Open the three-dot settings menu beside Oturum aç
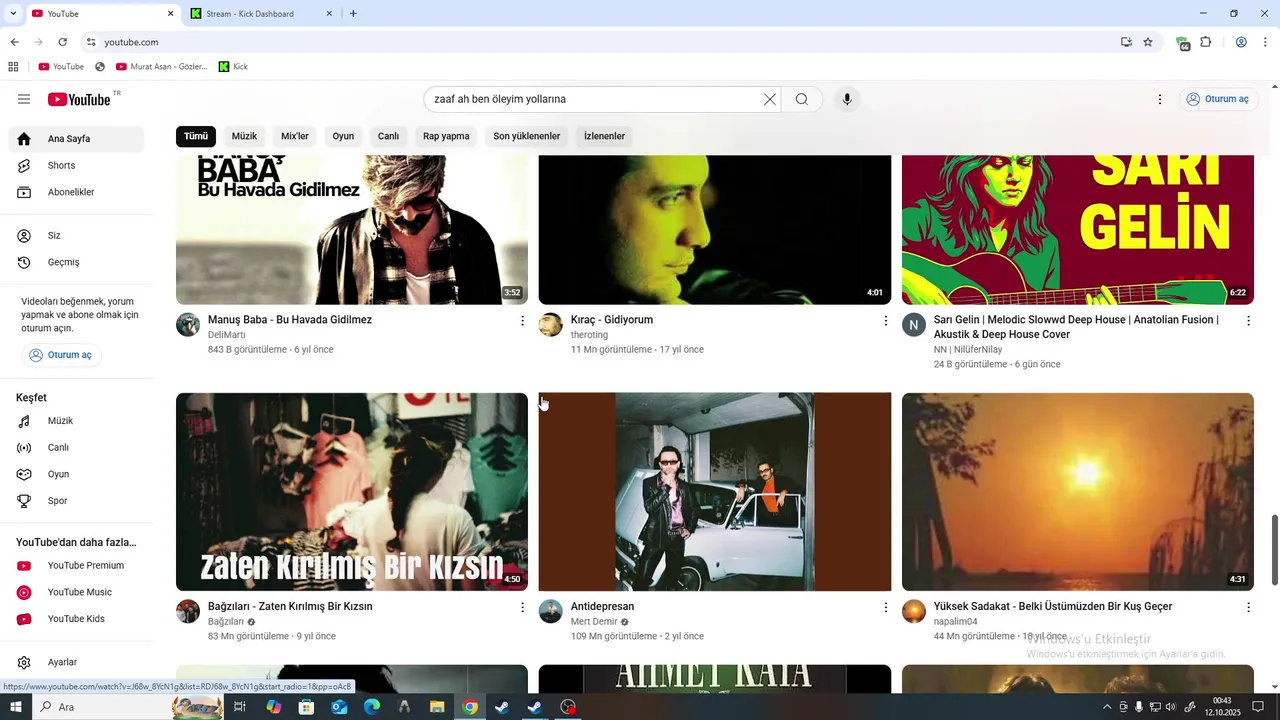The width and height of the screenshot is (1280, 720). tap(1160, 99)
